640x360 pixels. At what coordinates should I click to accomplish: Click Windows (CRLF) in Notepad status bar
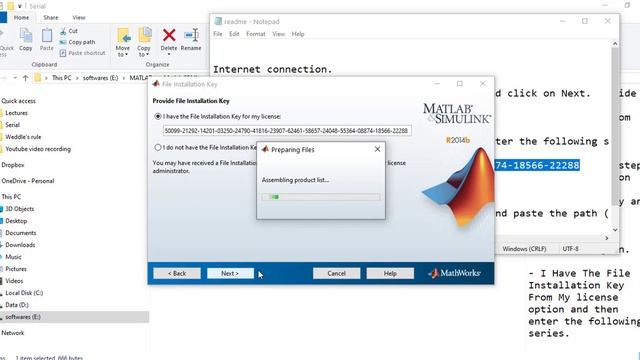pos(524,249)
